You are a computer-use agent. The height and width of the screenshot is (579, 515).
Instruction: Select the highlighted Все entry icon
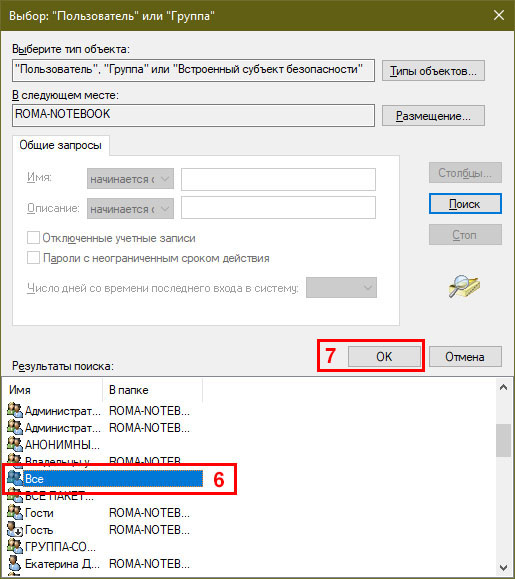coord(15,478)
